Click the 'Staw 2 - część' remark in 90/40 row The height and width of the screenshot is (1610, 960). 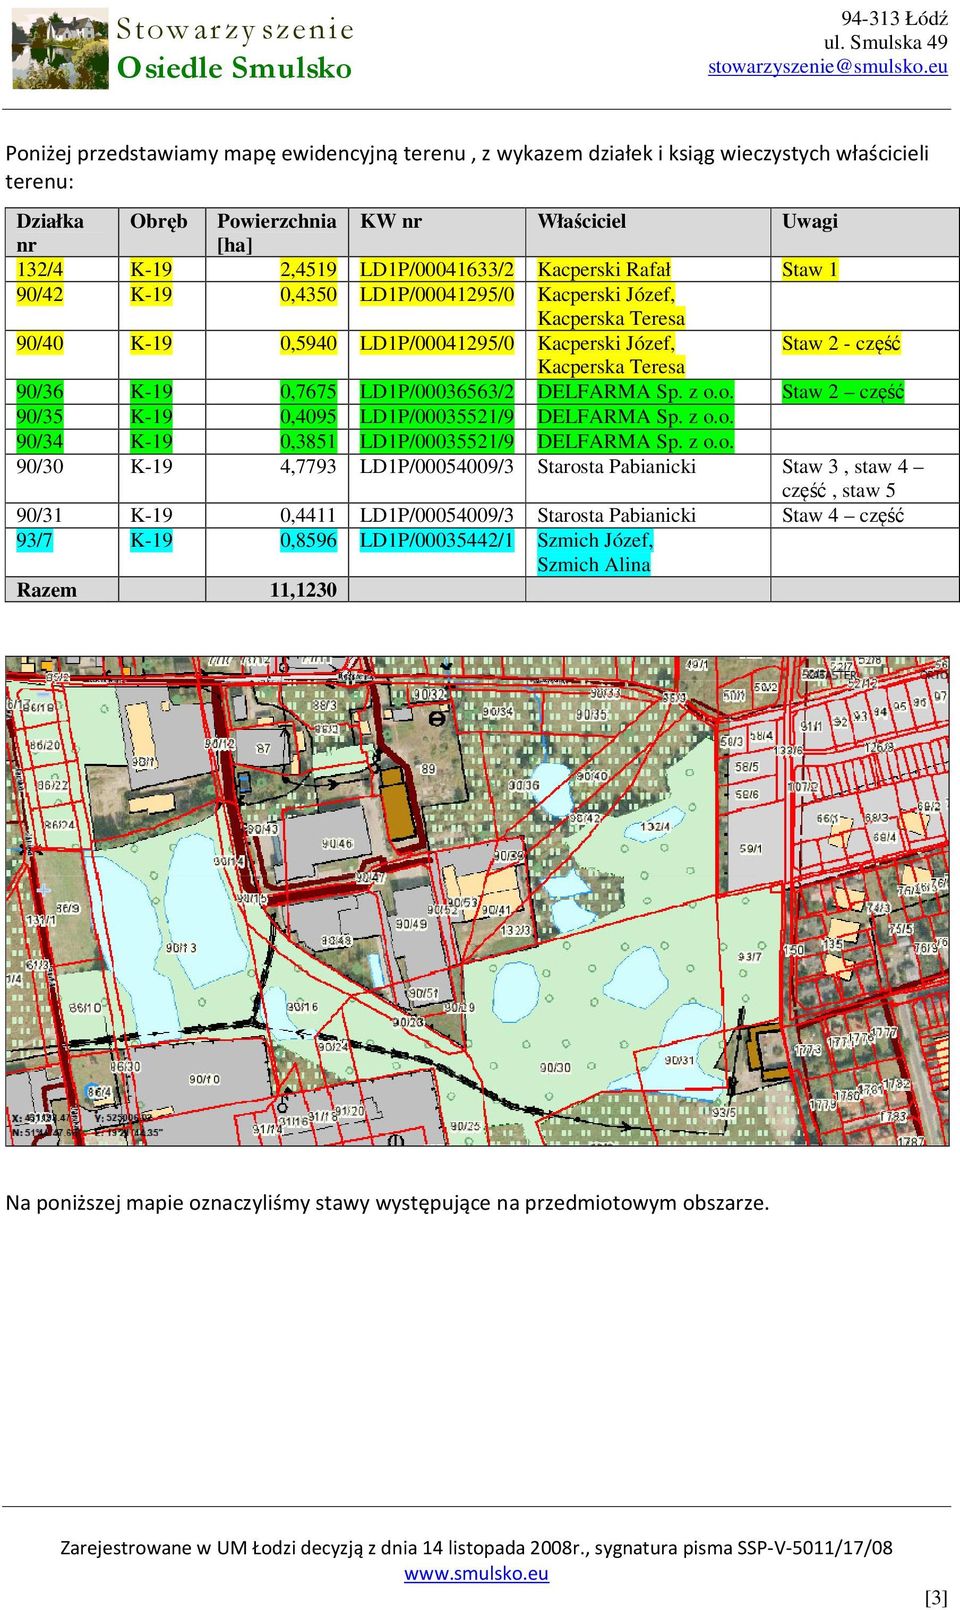[x=841, y=343]
